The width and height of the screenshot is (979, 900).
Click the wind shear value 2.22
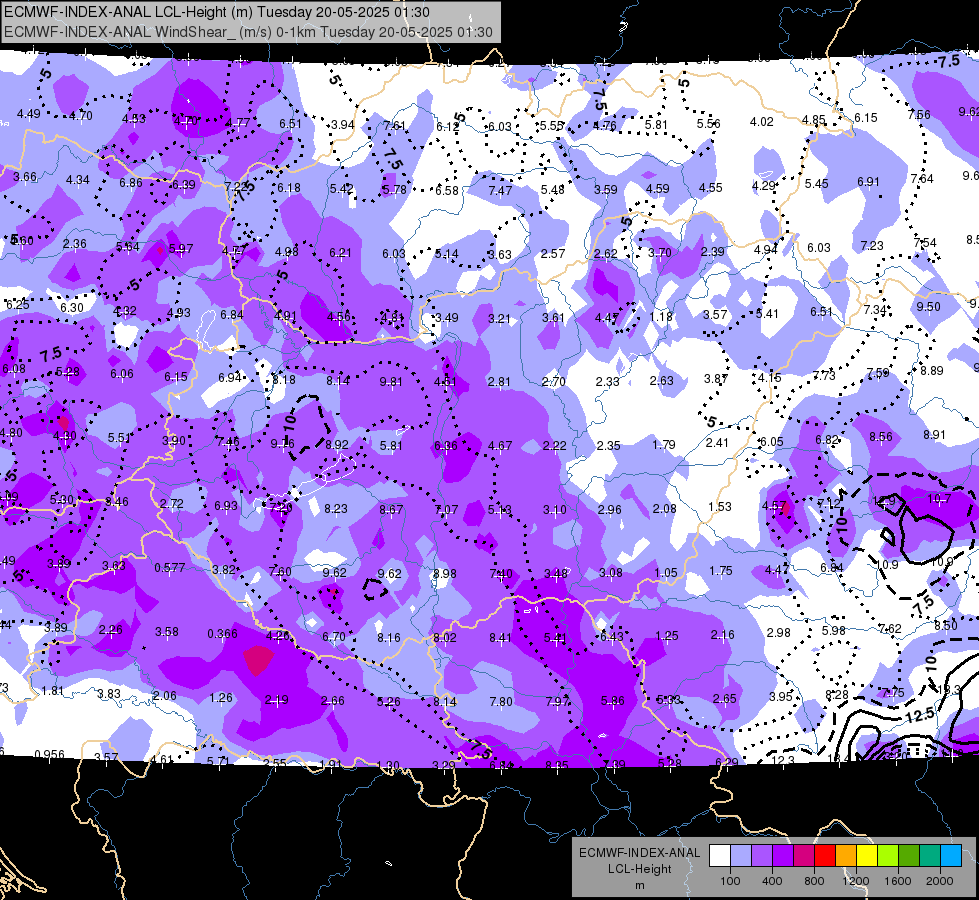tap(554, 445)
